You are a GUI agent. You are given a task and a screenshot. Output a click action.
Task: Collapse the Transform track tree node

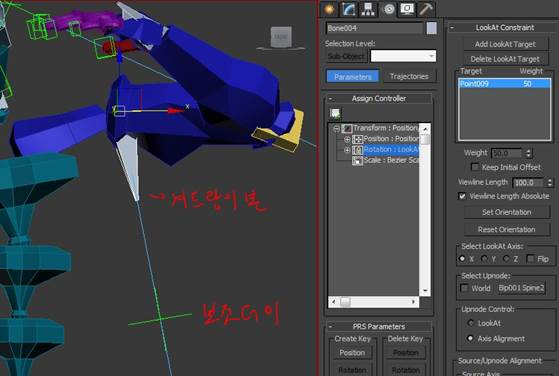click(x=336, y=128)
